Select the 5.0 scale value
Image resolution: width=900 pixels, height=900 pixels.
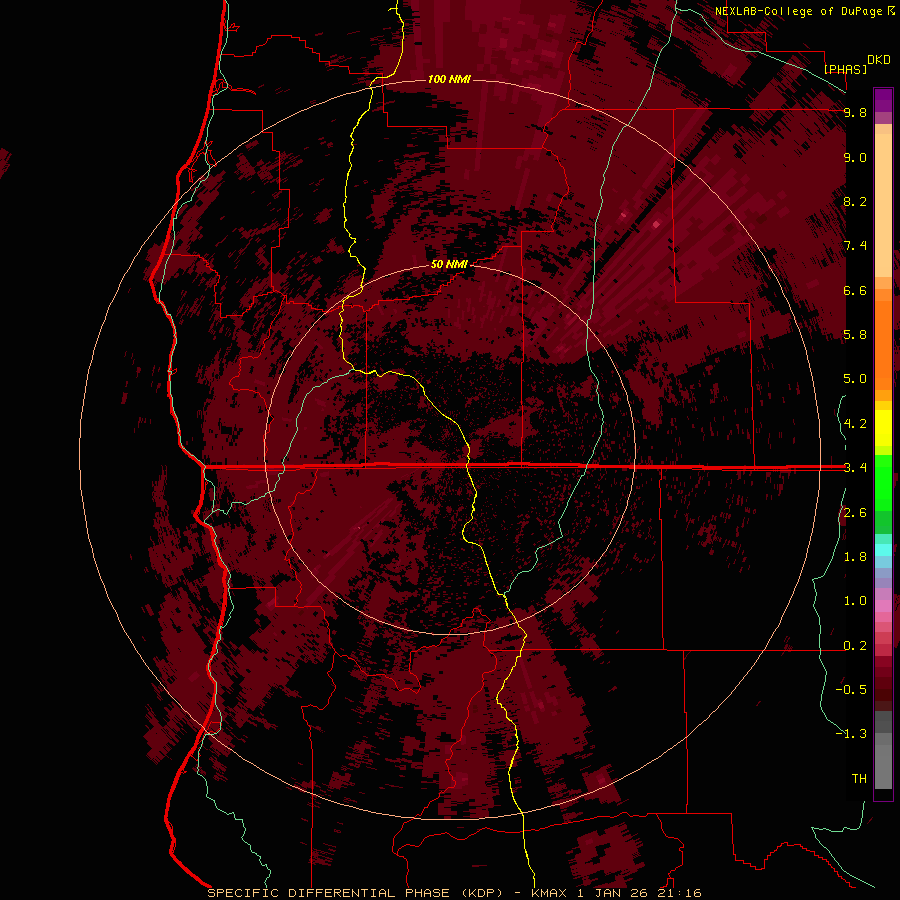(x=855, y=379)
